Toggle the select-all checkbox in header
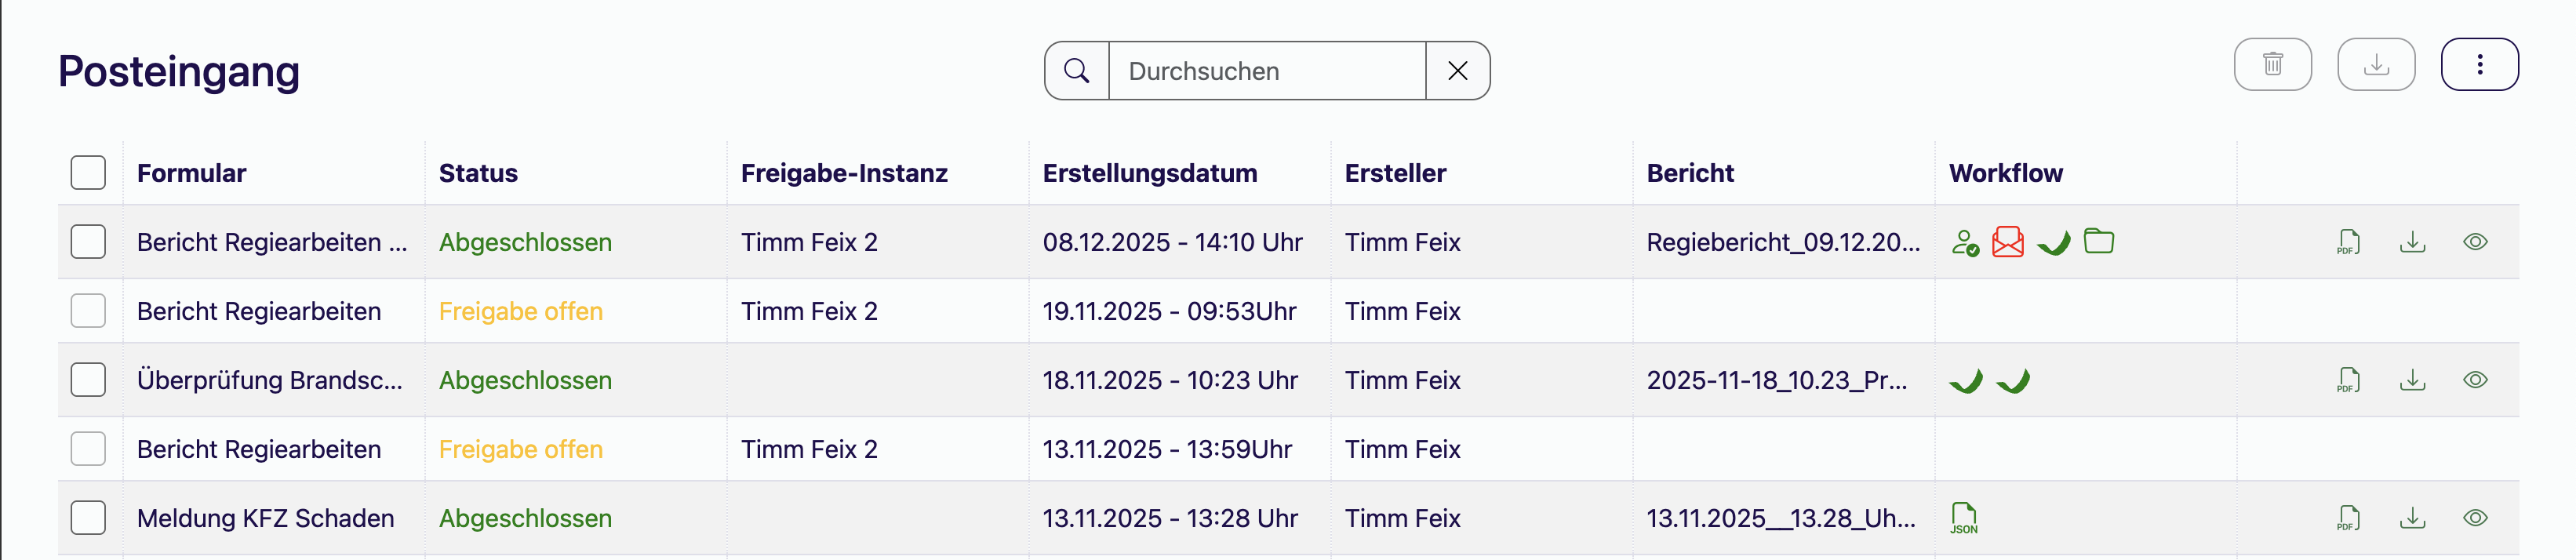The width and height of the screenshot is (2576, 560). coord(88,173)
